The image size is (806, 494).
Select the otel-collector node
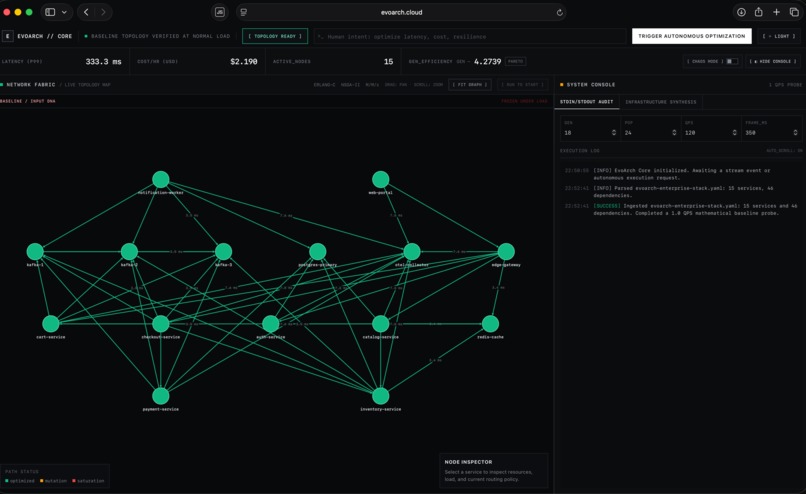point(412,251)
